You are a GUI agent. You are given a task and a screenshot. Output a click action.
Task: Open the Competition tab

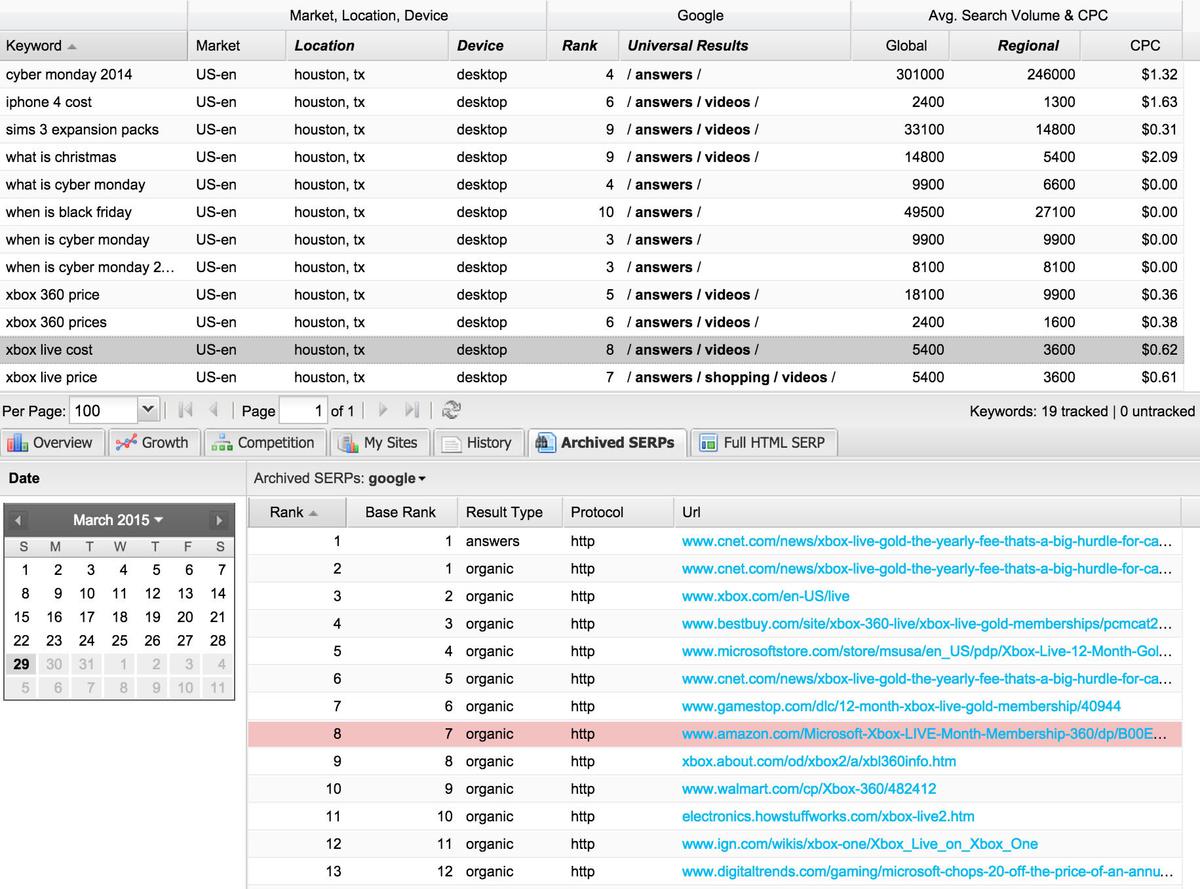pos(265,443)
